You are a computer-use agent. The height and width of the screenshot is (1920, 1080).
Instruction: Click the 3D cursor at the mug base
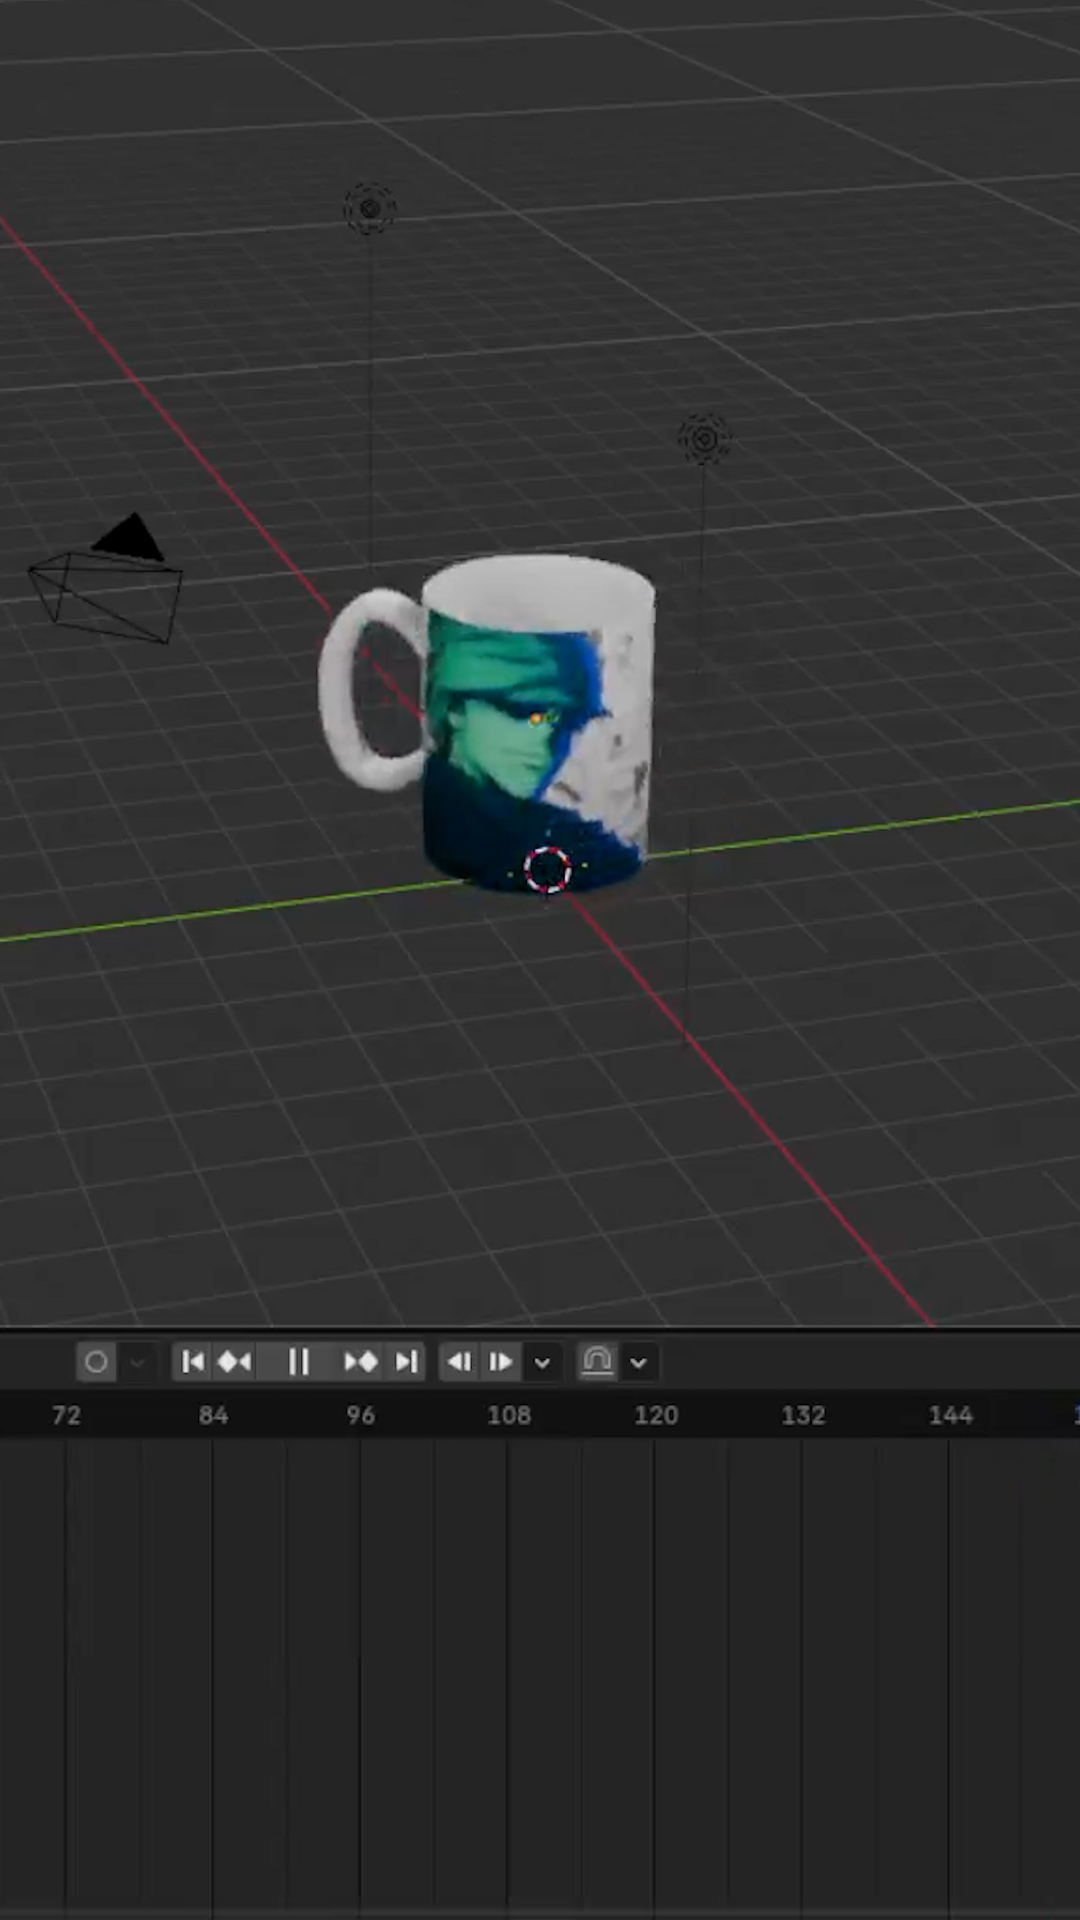point(547,869)
